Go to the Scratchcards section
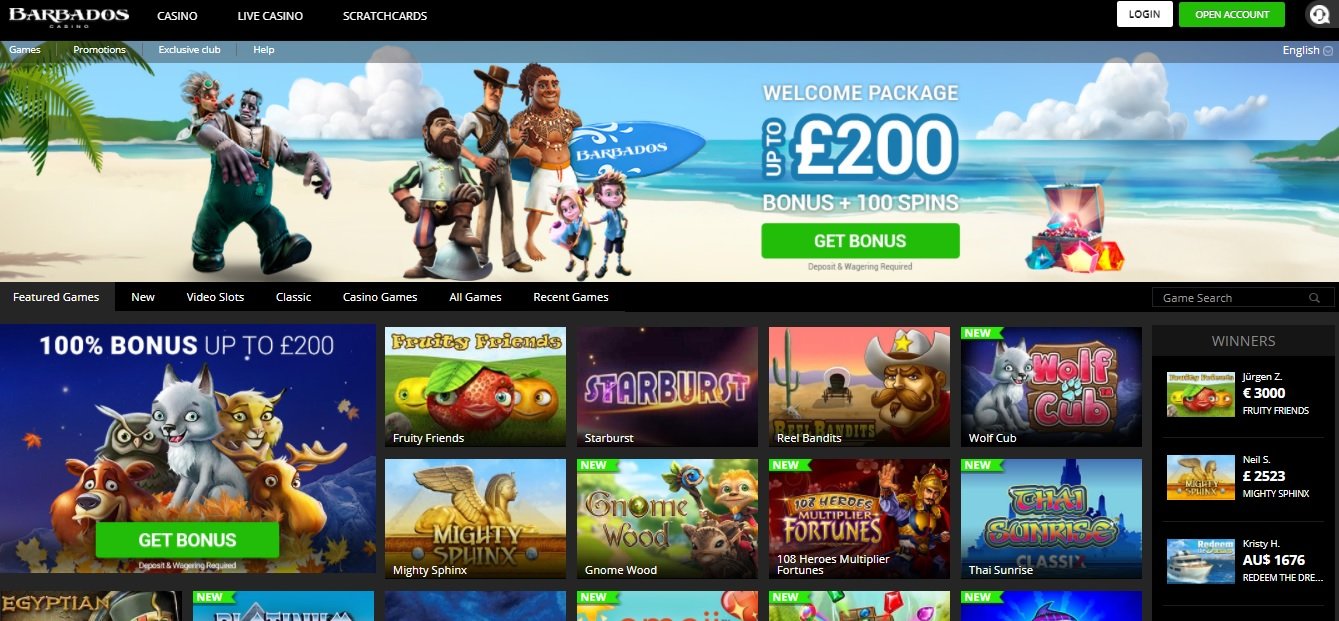 point(385,16)
